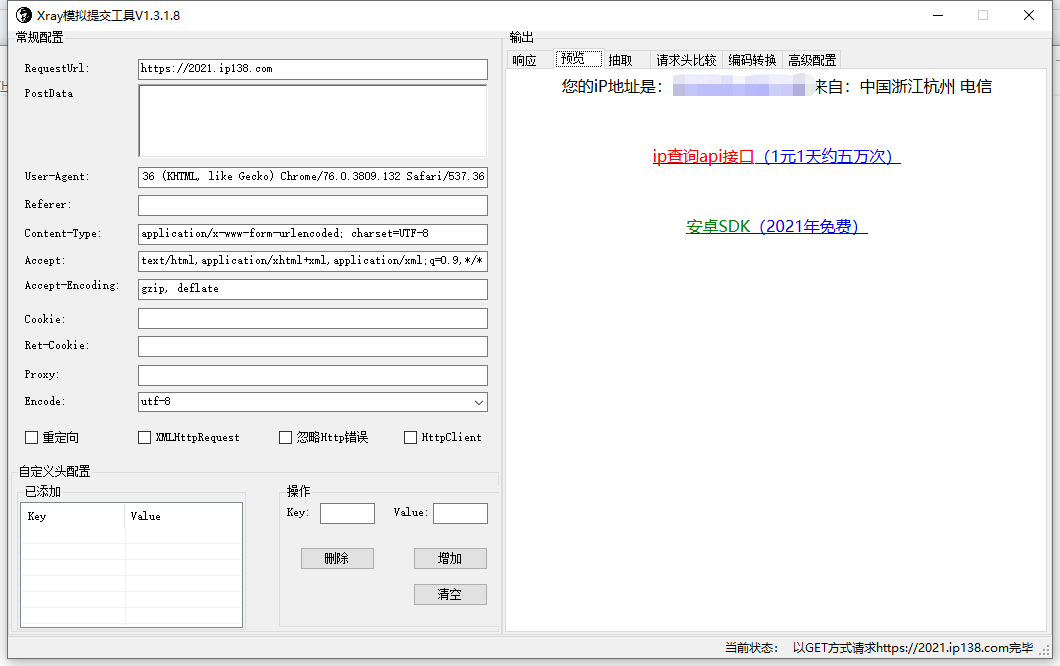Focus the Content-Type field
The image size is (1060, 666).
pyautogui.click(x=312, y=234)
